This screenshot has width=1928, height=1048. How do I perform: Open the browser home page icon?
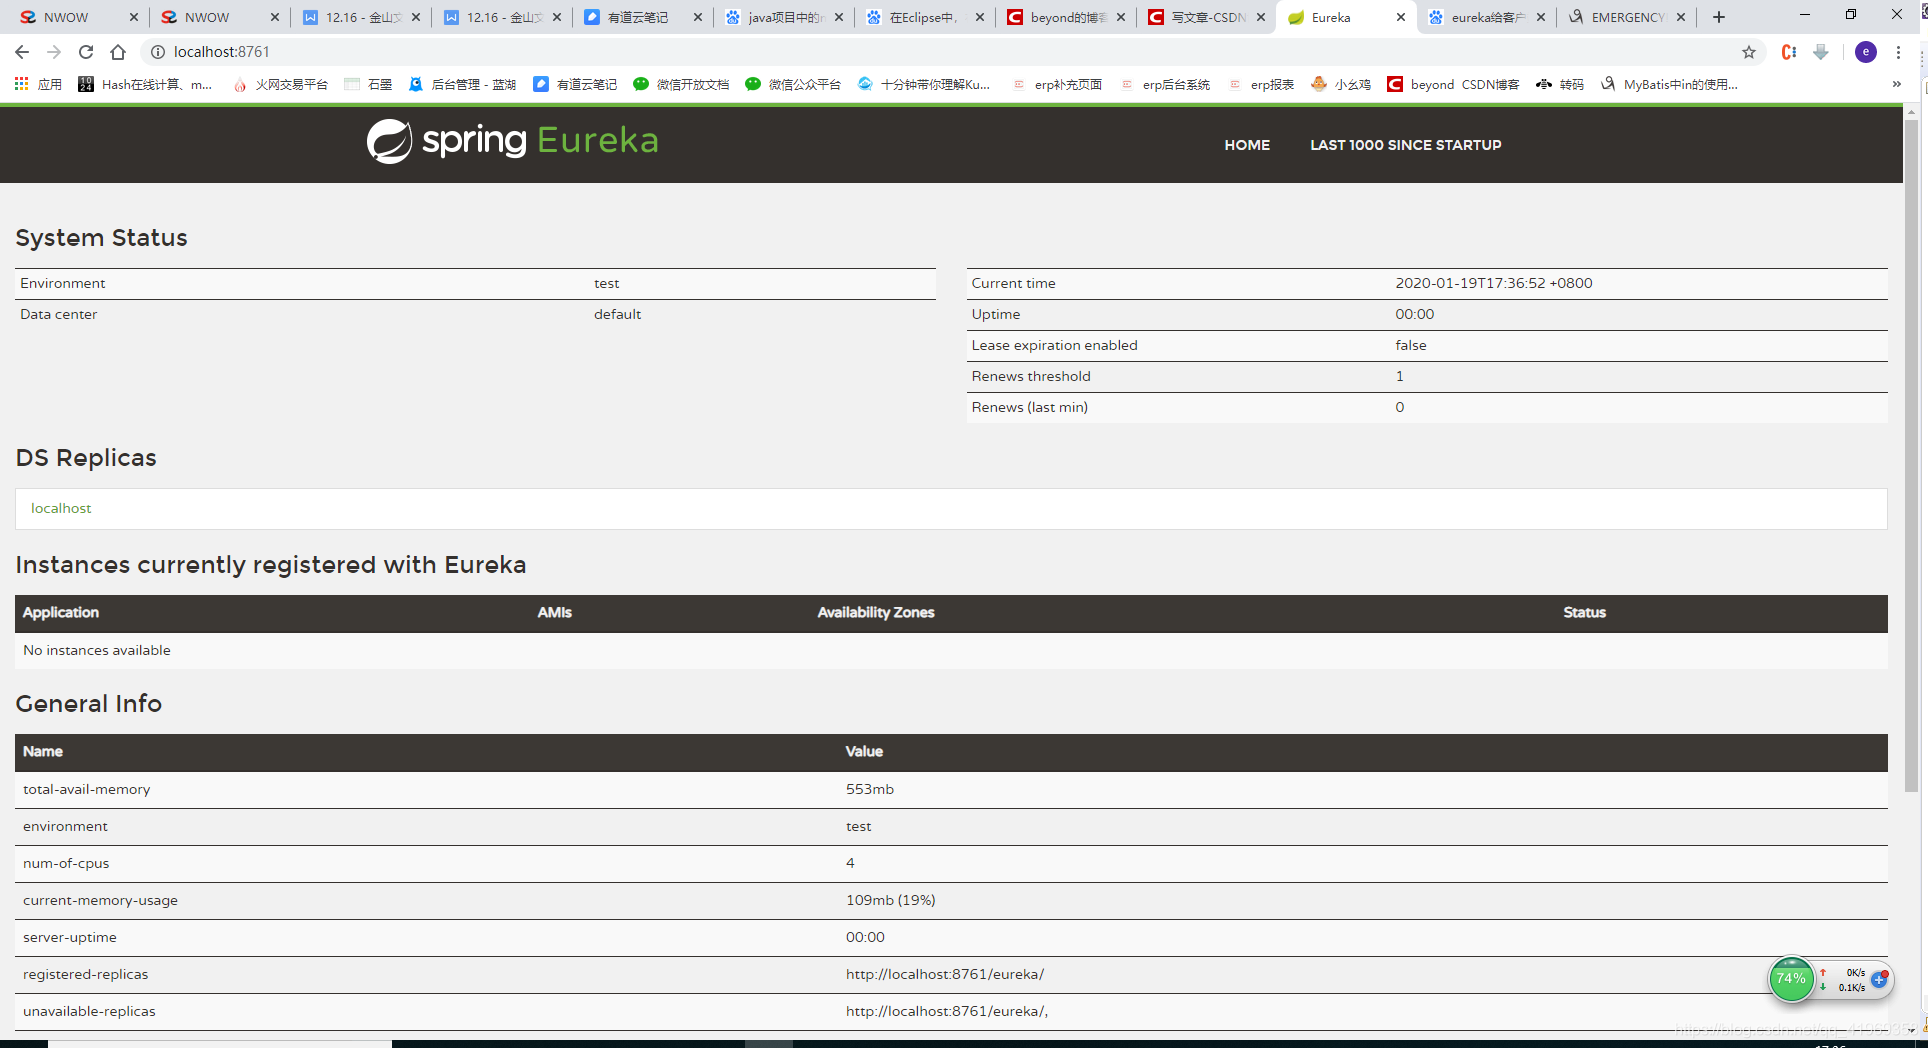pos(118,52)
